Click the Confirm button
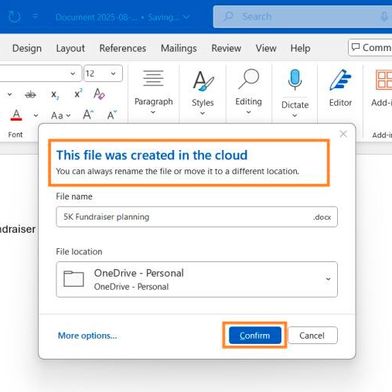392x392 pixels. tap(255, 335)
